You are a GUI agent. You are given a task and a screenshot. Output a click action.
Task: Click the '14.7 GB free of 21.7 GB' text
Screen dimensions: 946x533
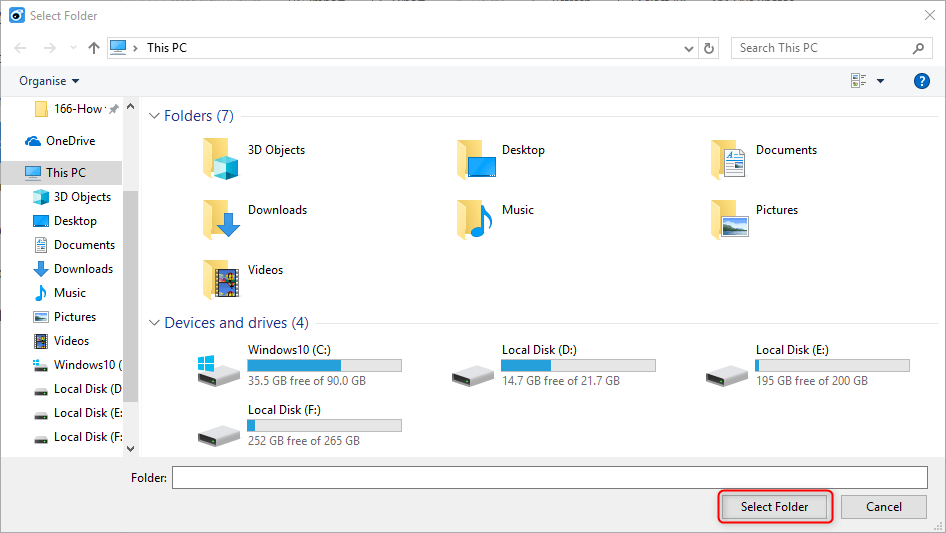coord(560,381)
